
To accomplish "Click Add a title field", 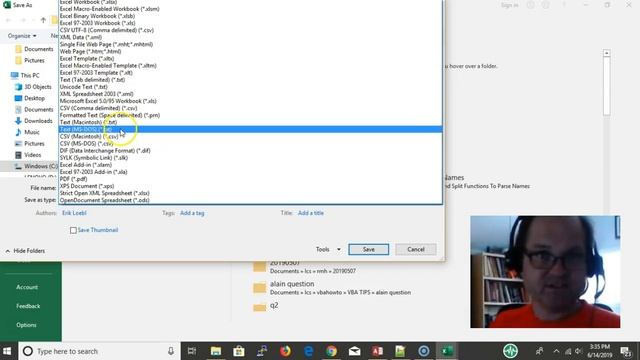I will [311, 213].
